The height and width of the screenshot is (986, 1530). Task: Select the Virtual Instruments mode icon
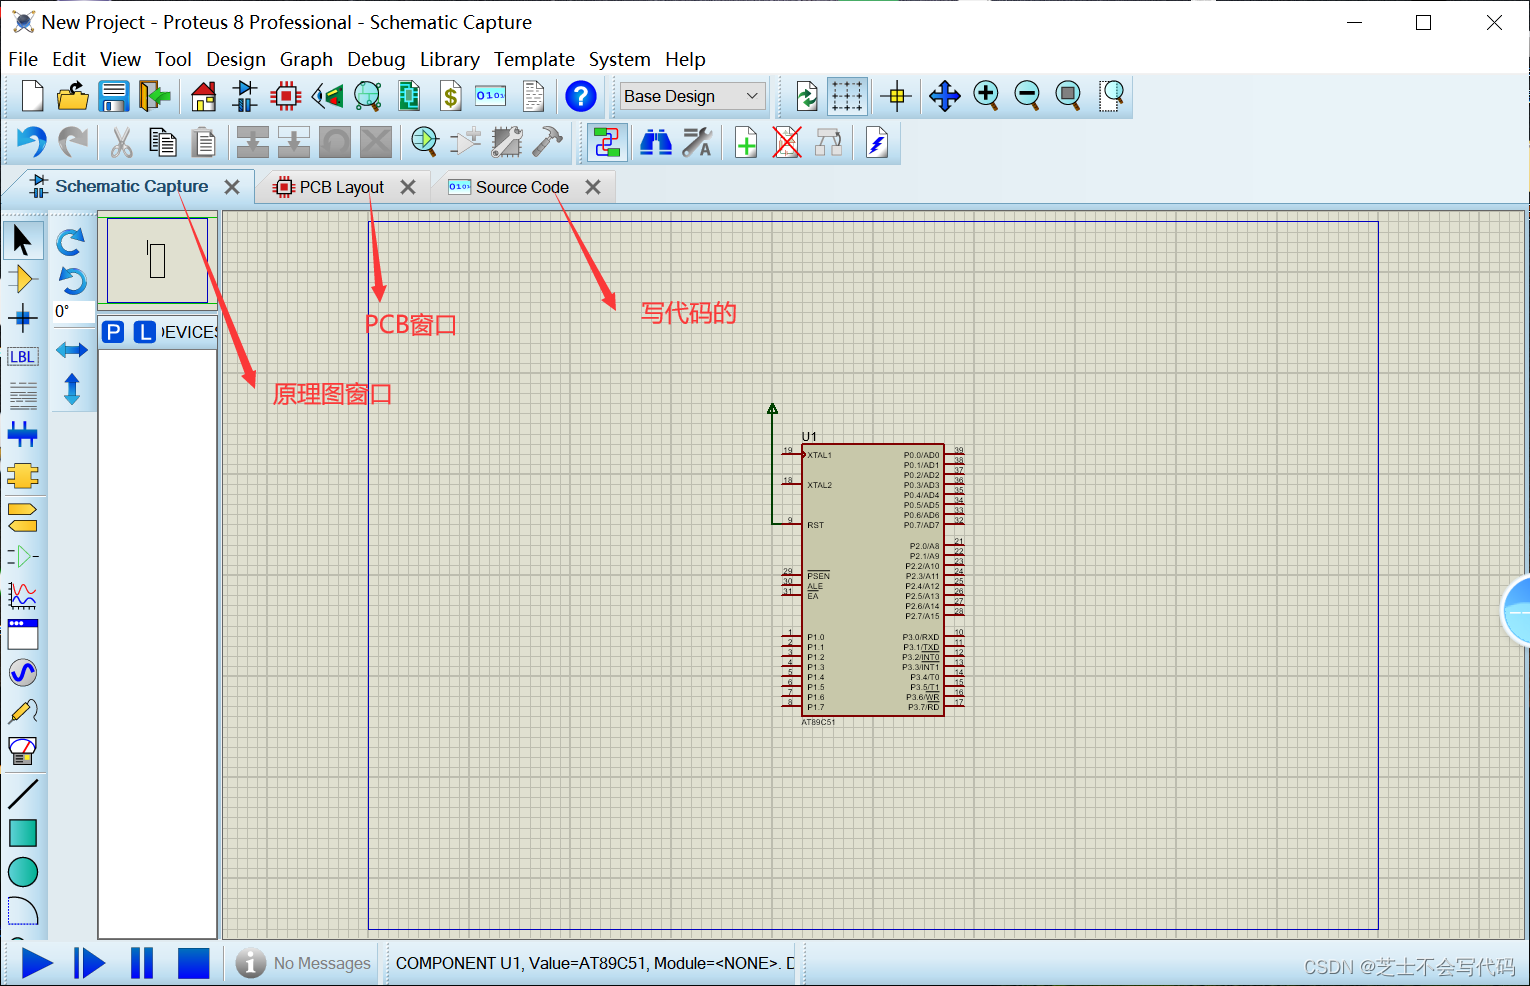click(22, 750)
